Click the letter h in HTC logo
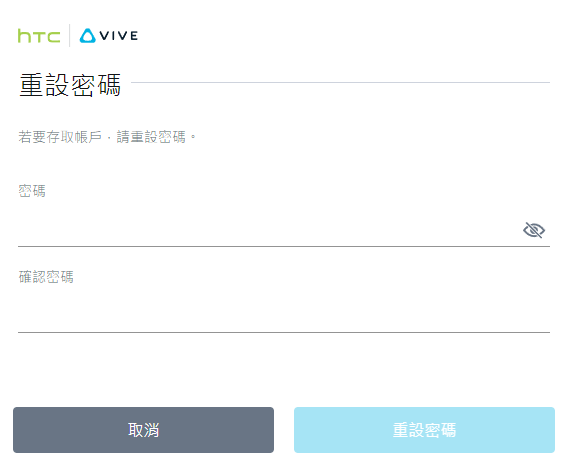The height and width of the screenshot is (463, 572). tap(23, 36)
